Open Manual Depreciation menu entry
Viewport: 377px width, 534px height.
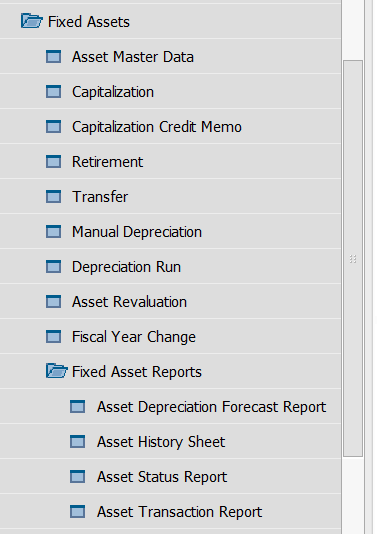[137, 232]
